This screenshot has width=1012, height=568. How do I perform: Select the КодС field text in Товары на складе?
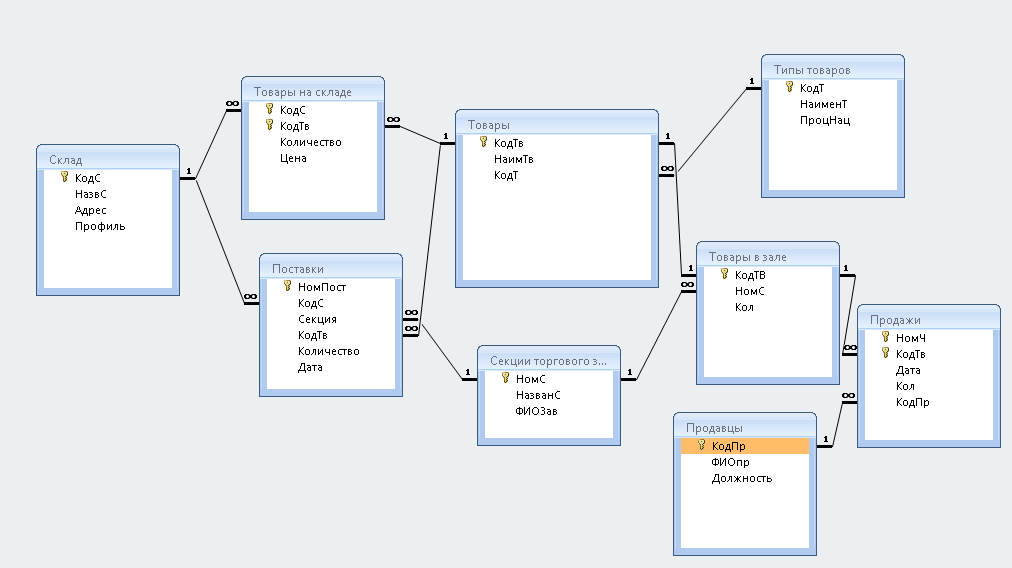pyautogui.click(x=292, y=110)
